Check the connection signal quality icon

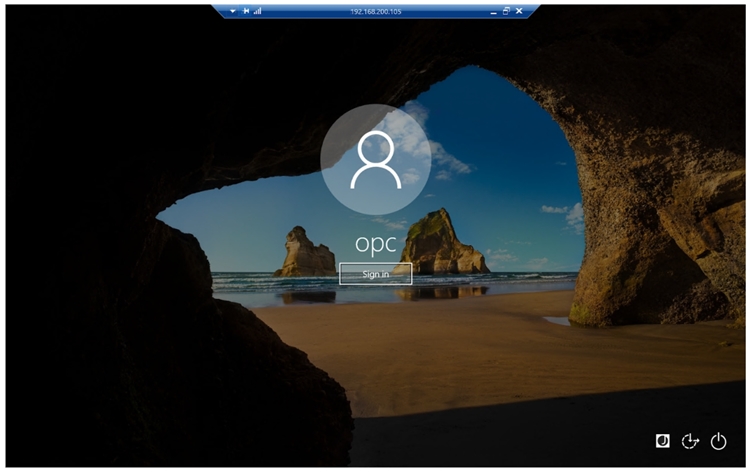coord(258,10)
